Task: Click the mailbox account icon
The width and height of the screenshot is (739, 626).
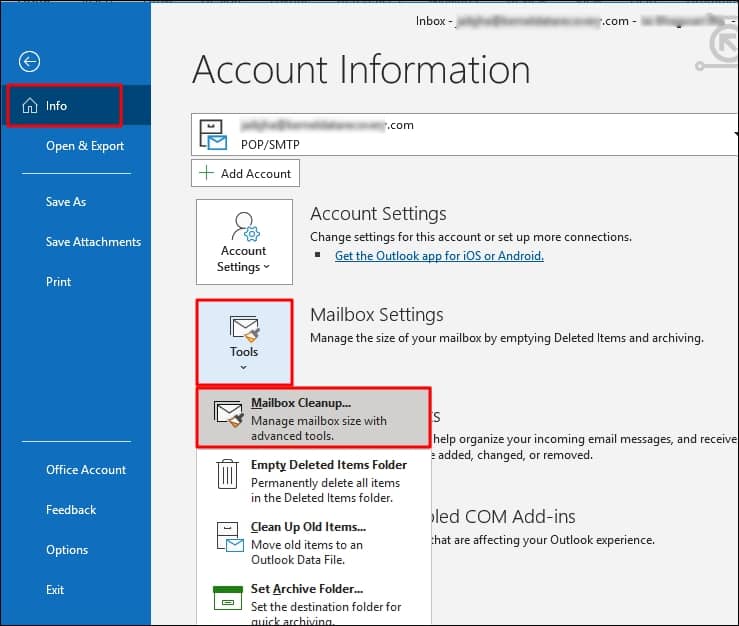Action: pos(213,135)
